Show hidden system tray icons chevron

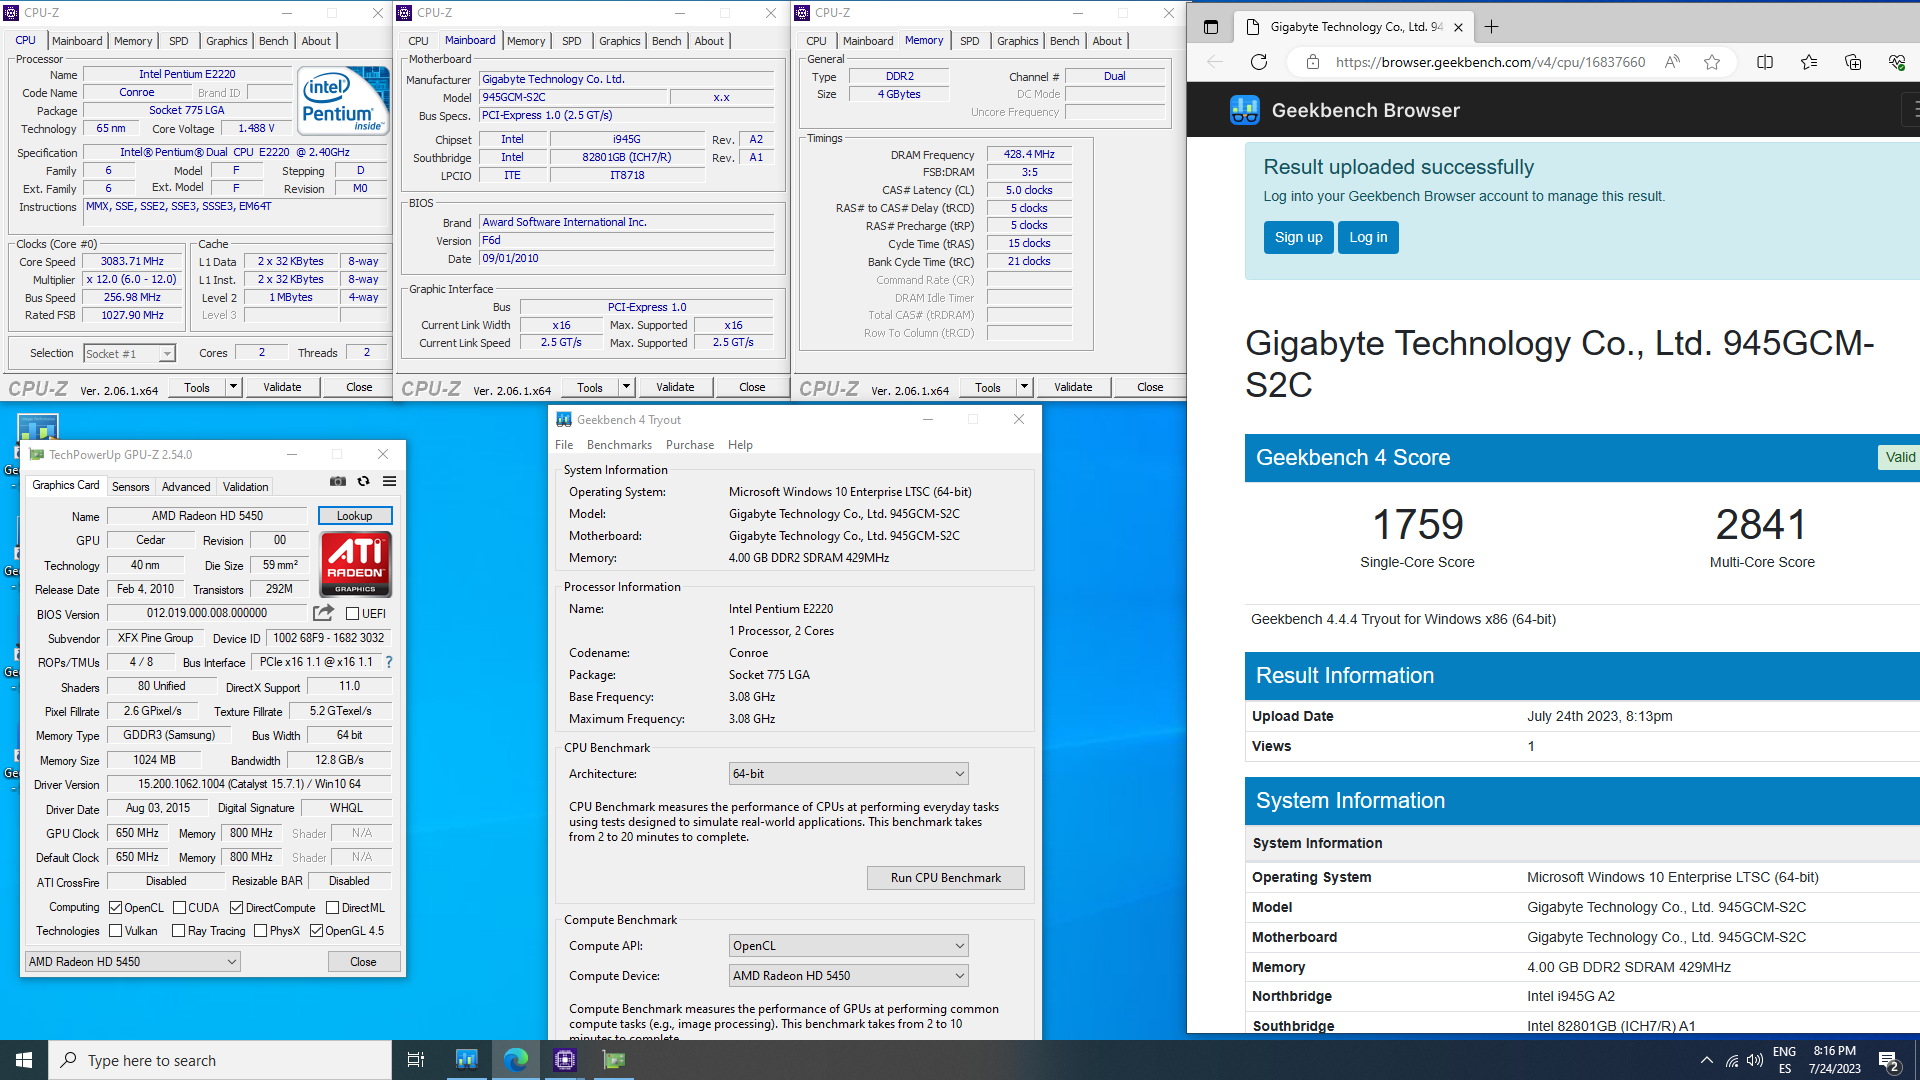[1706, 1061]
